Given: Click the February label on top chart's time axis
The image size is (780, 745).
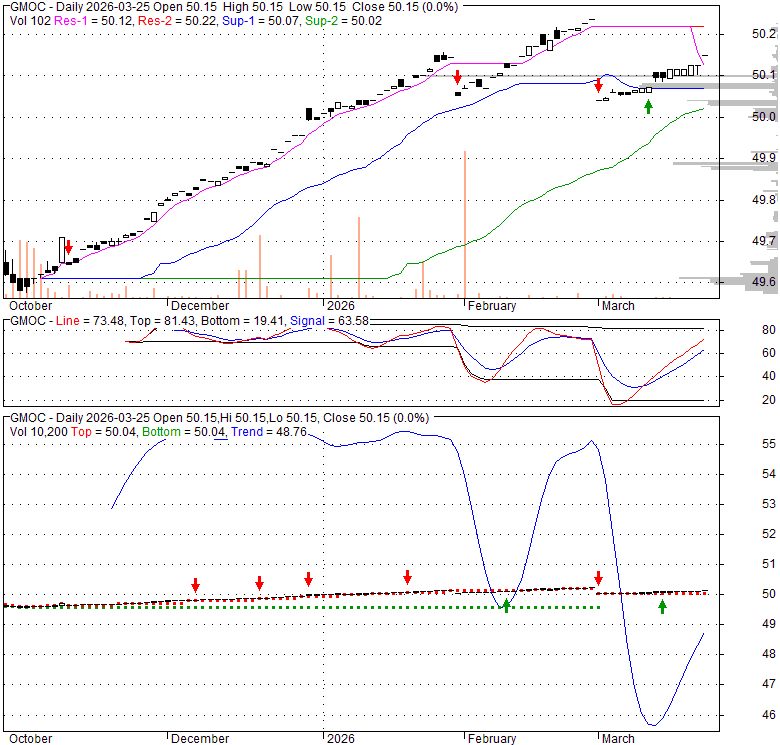Looking at the screenshot, I should 491,306.
